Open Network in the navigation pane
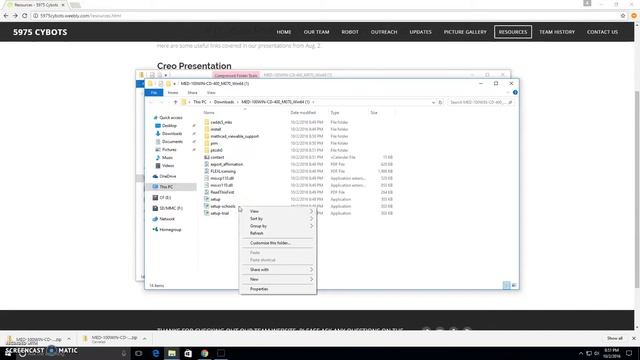This screenshot has height=360, width=640. 164,219
